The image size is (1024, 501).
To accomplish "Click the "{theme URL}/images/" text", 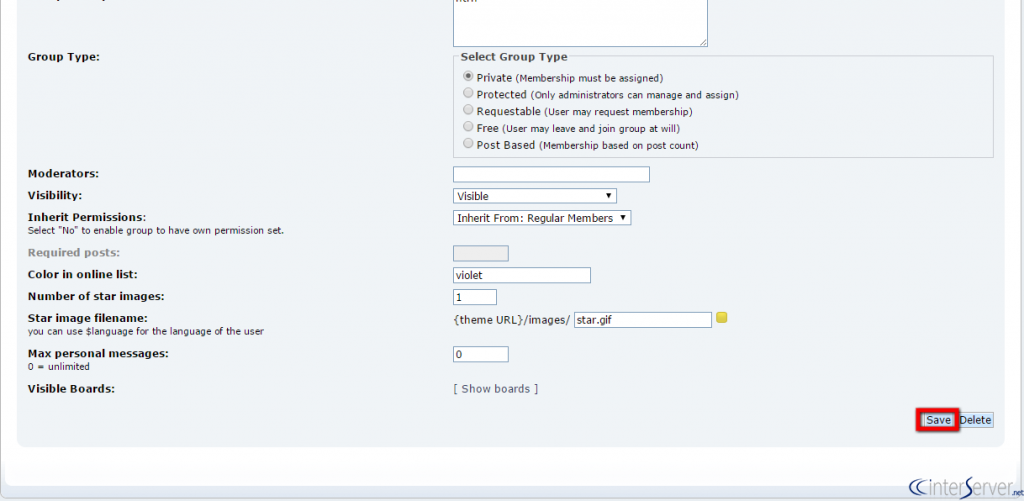I will pos(511,320).
